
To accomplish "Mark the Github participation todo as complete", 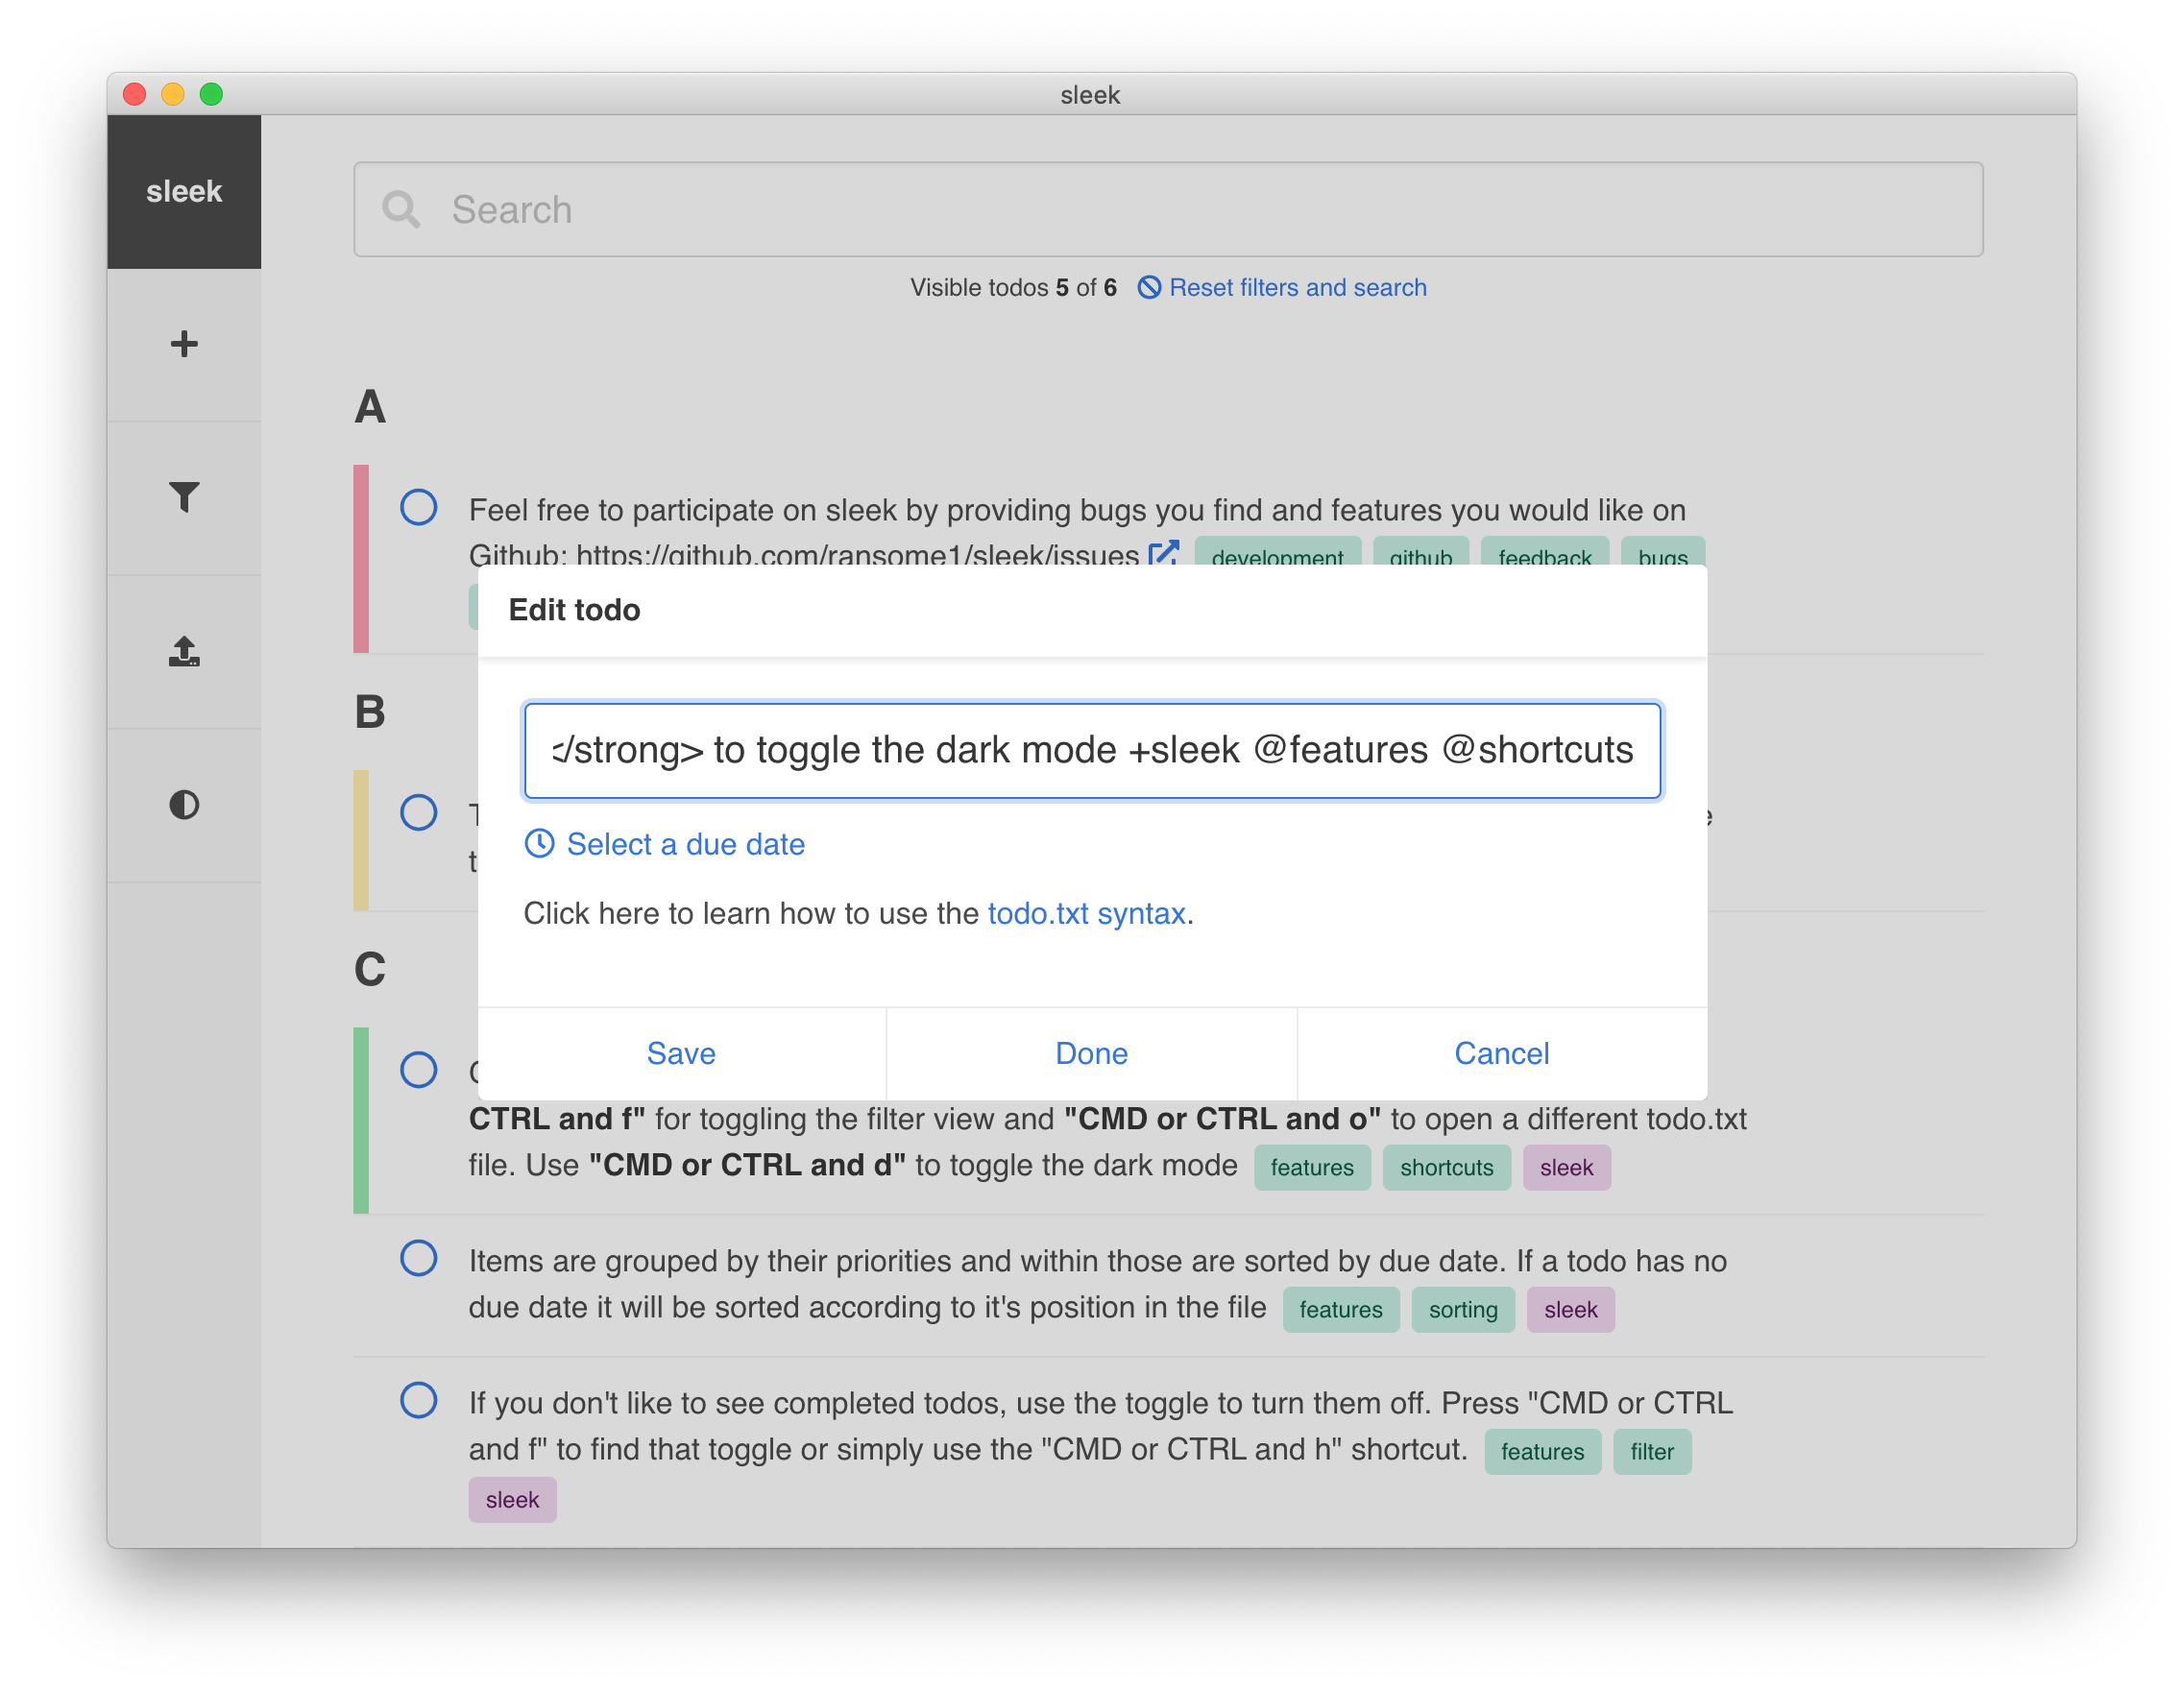I will (x=418, y=508).
